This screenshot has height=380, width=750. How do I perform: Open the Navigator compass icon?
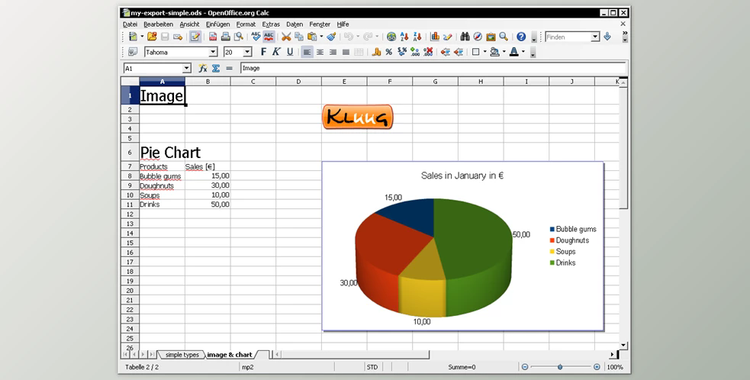tap(477, 36)
